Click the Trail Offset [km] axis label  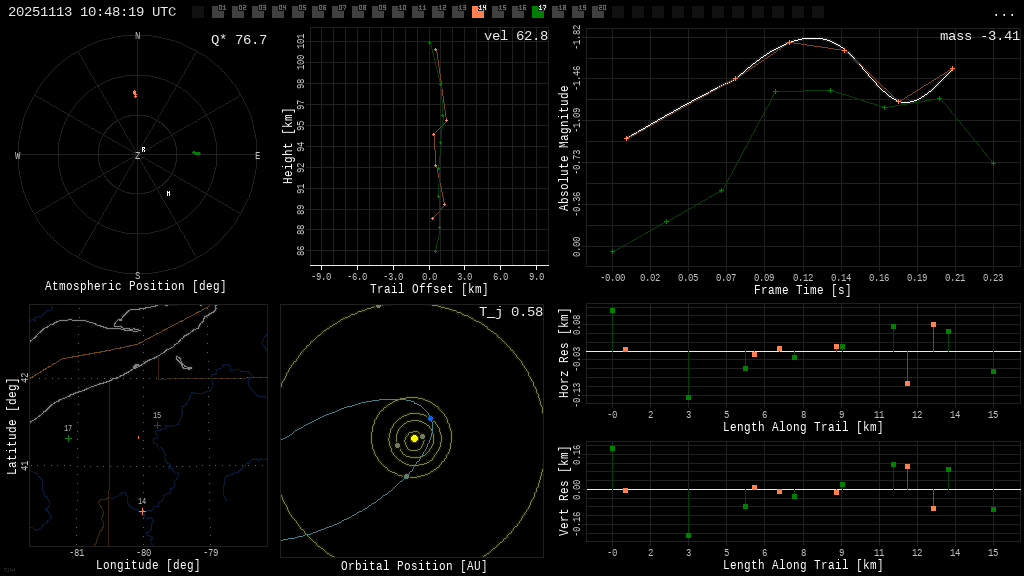click(429, 289)
